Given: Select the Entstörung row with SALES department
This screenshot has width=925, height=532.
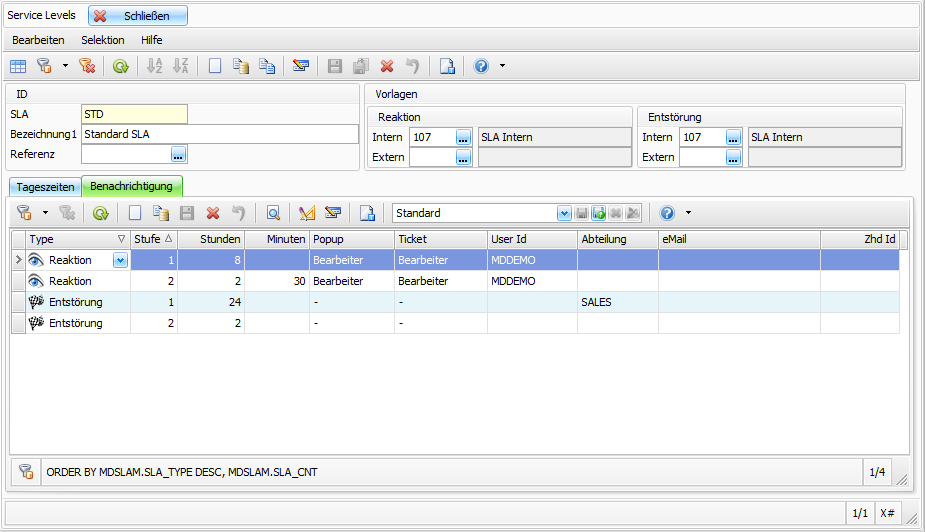Looking at the screenshot, I should pos(400,302).
